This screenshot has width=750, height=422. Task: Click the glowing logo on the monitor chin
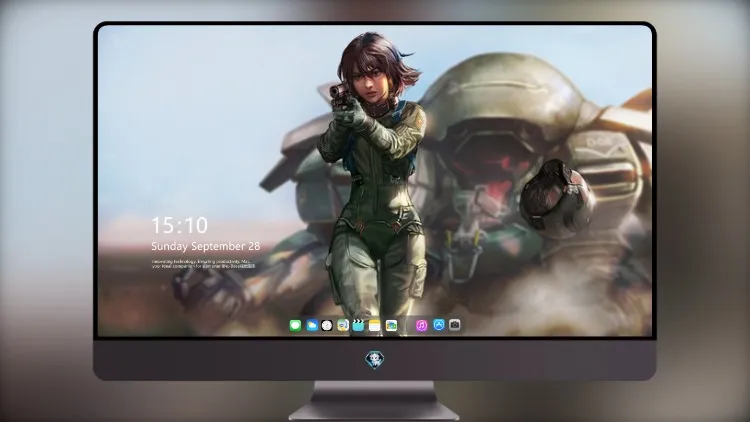tap(375, 360)
